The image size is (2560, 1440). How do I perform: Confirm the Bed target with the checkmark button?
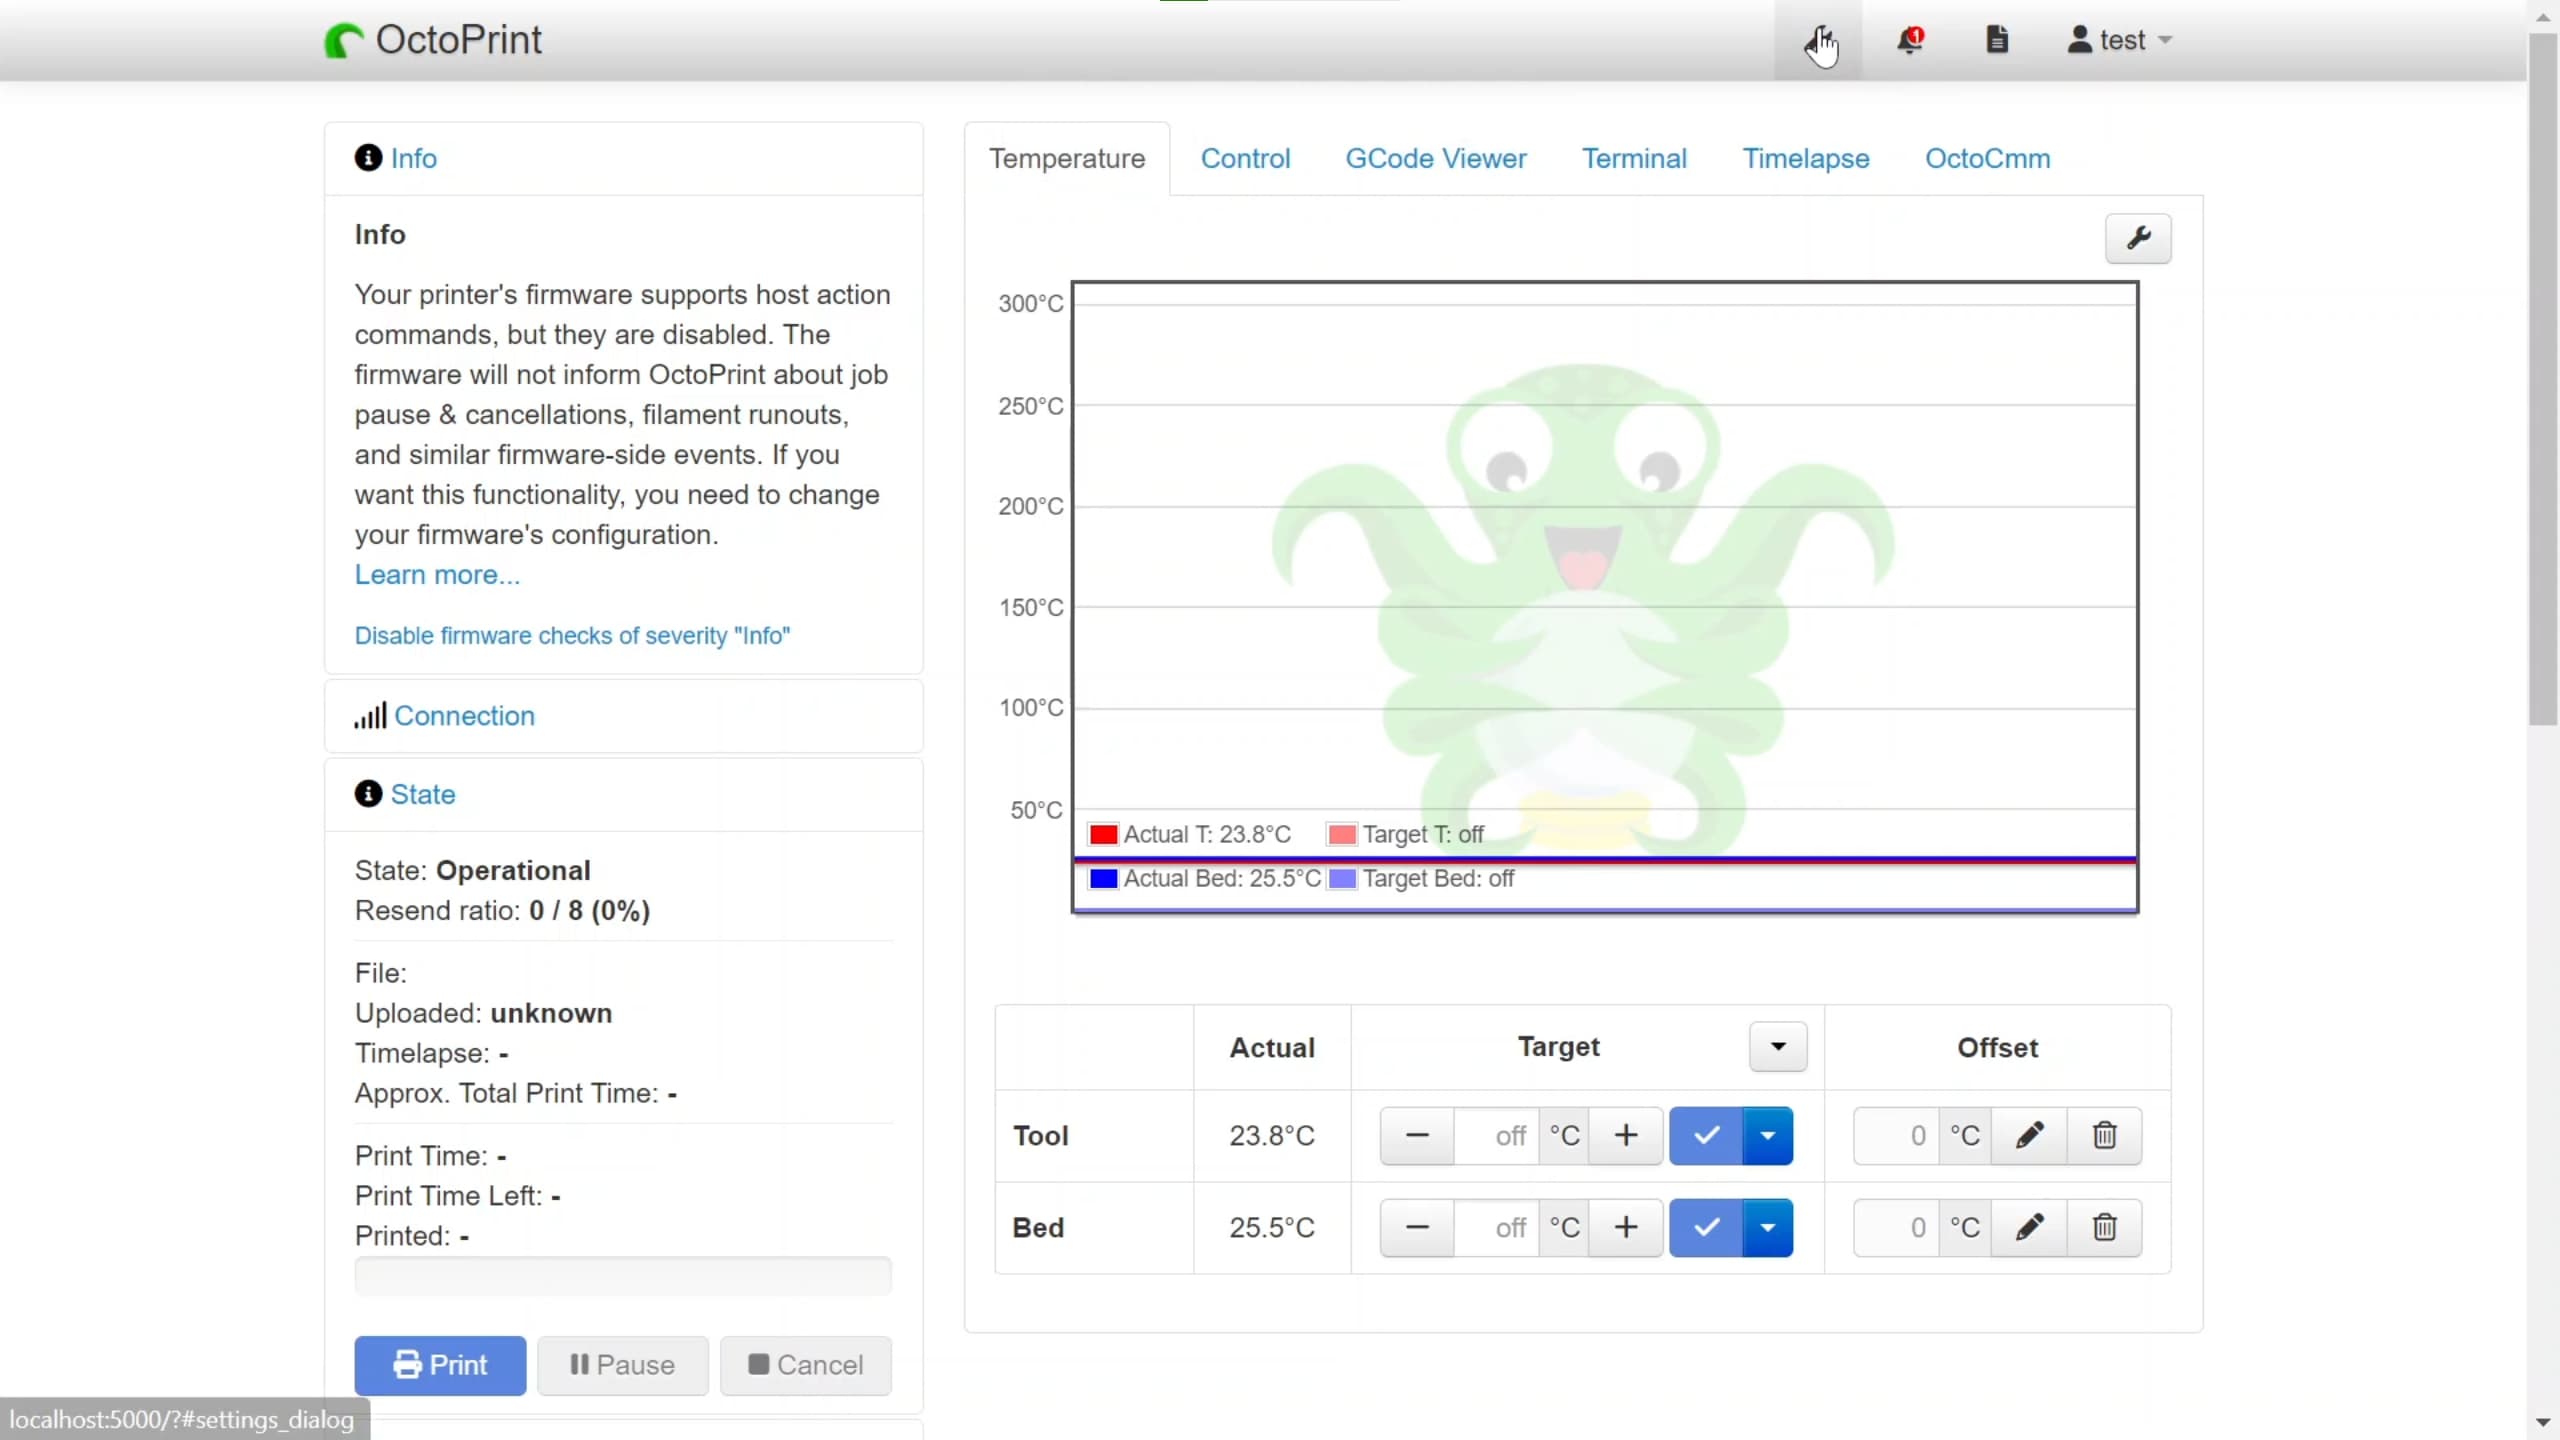[1704, 1227]
